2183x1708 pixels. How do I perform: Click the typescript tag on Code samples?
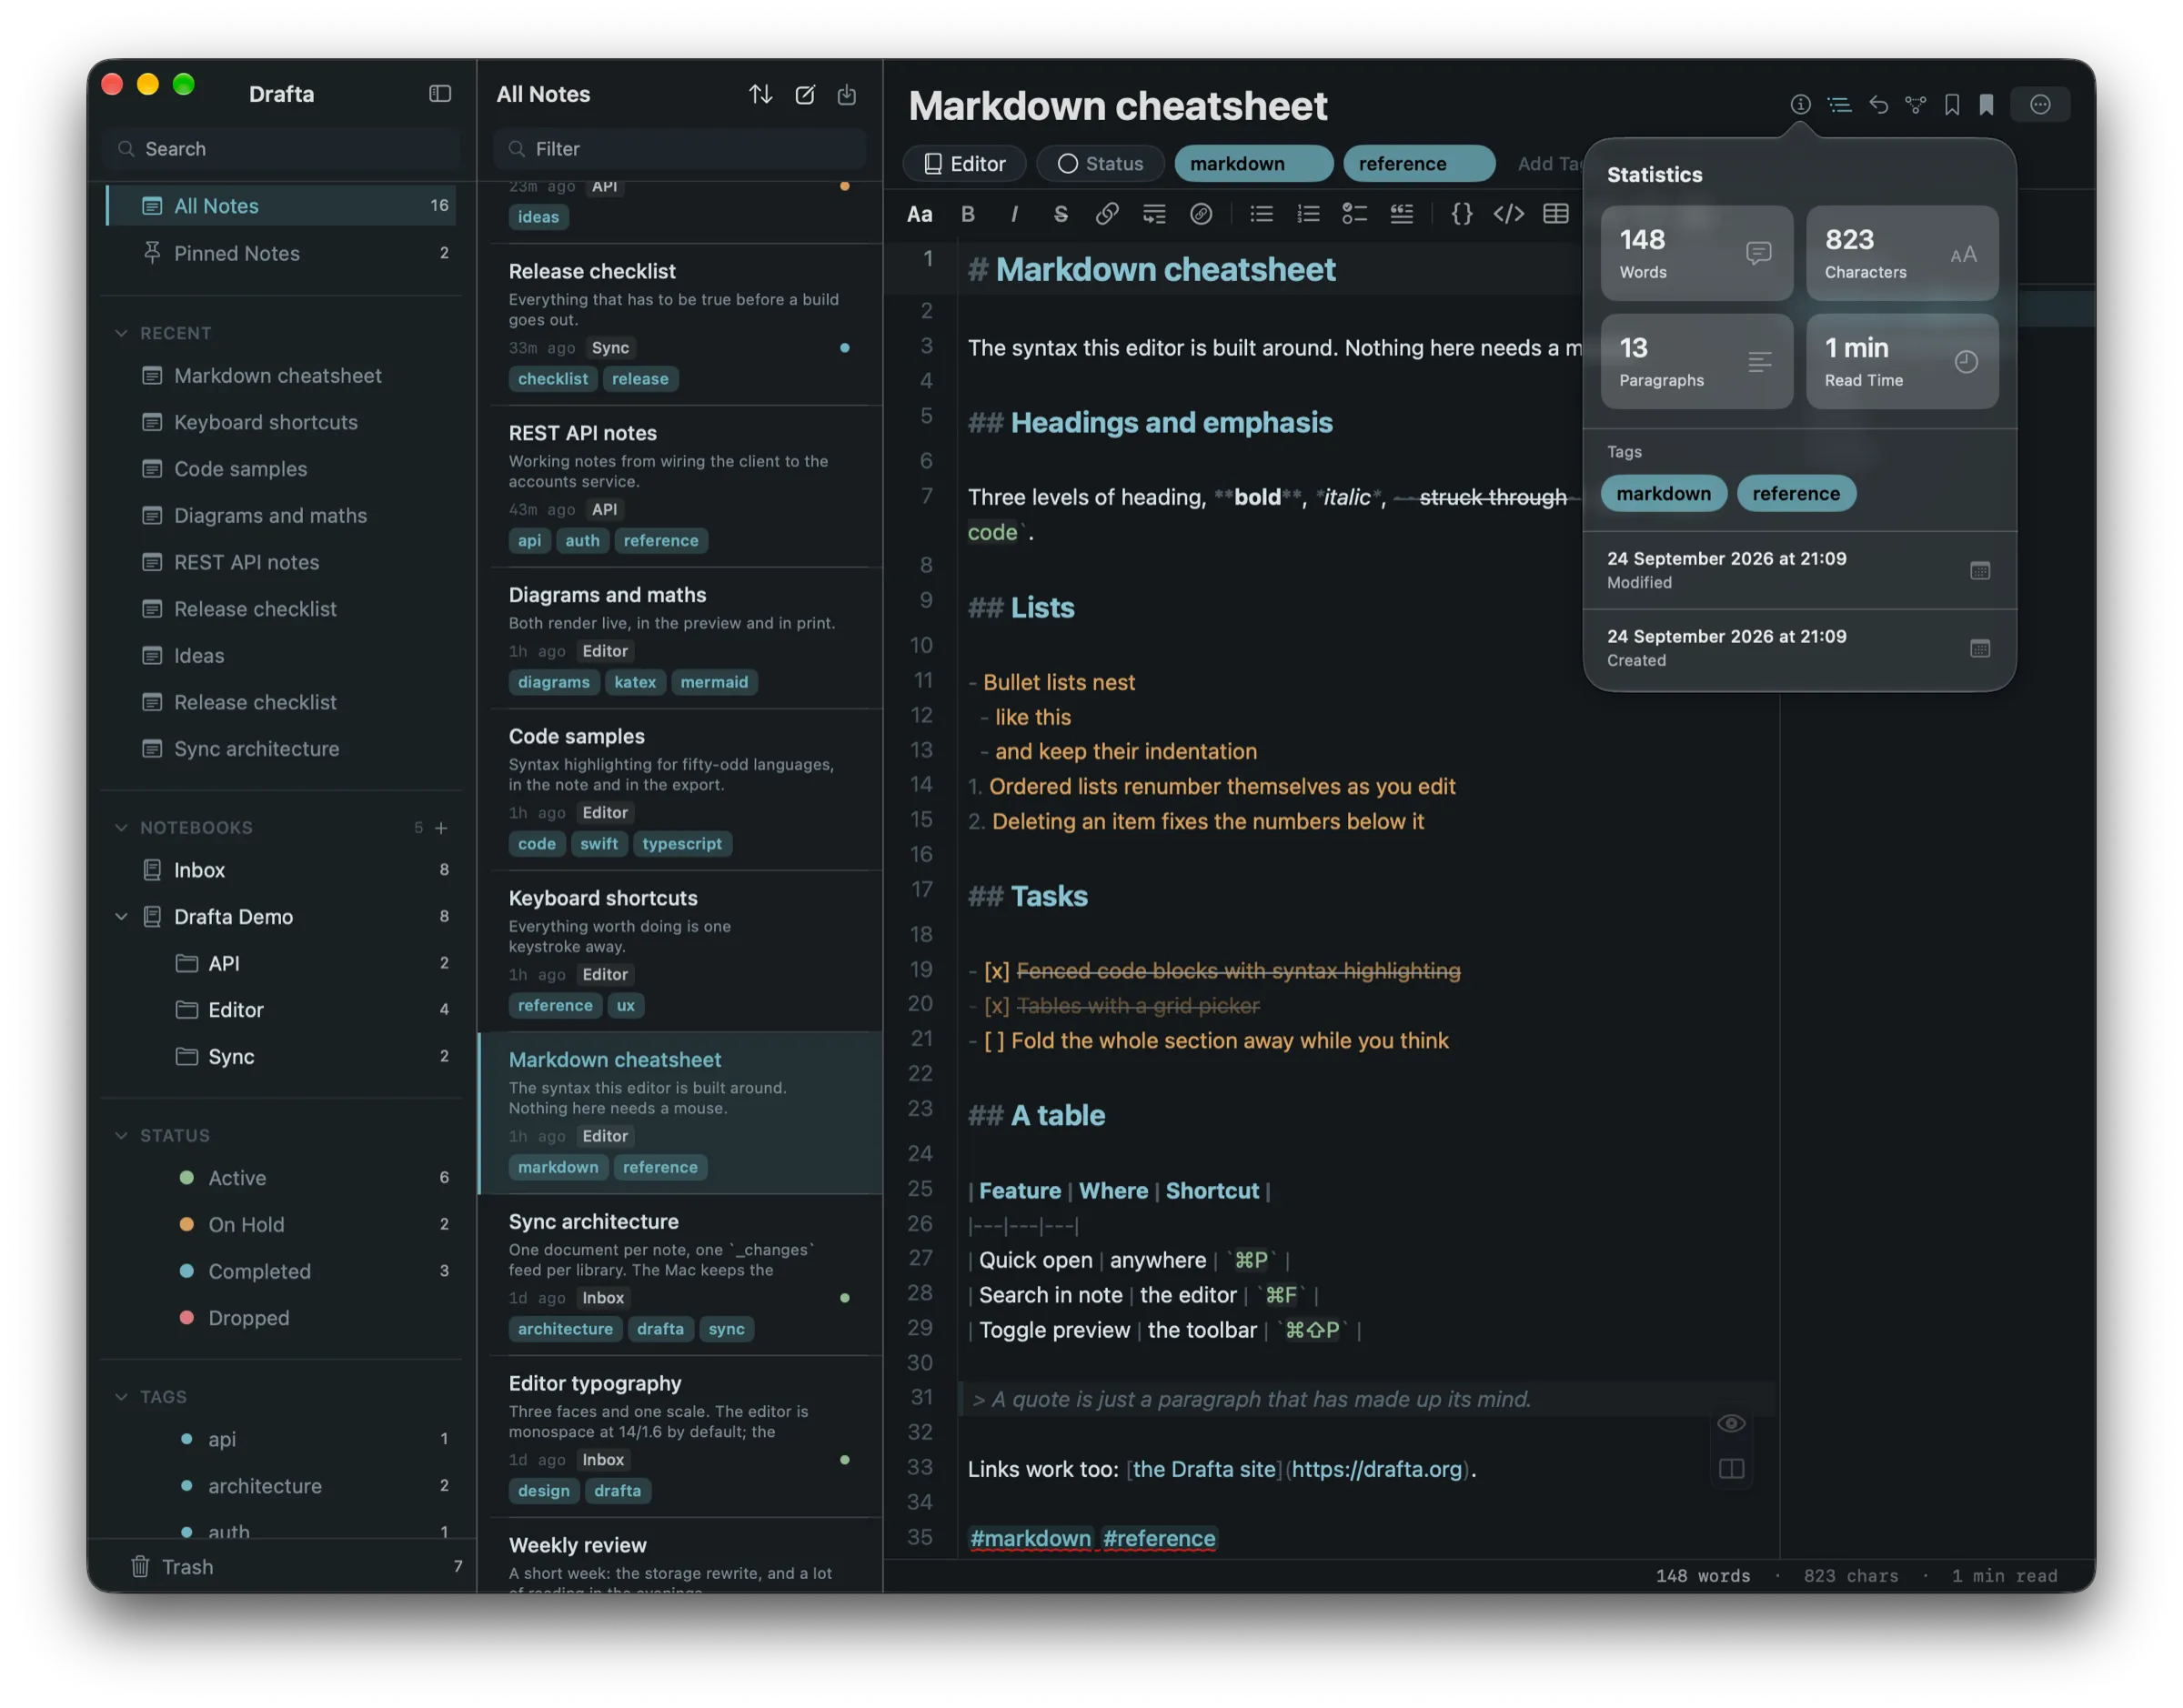(682, 844)
